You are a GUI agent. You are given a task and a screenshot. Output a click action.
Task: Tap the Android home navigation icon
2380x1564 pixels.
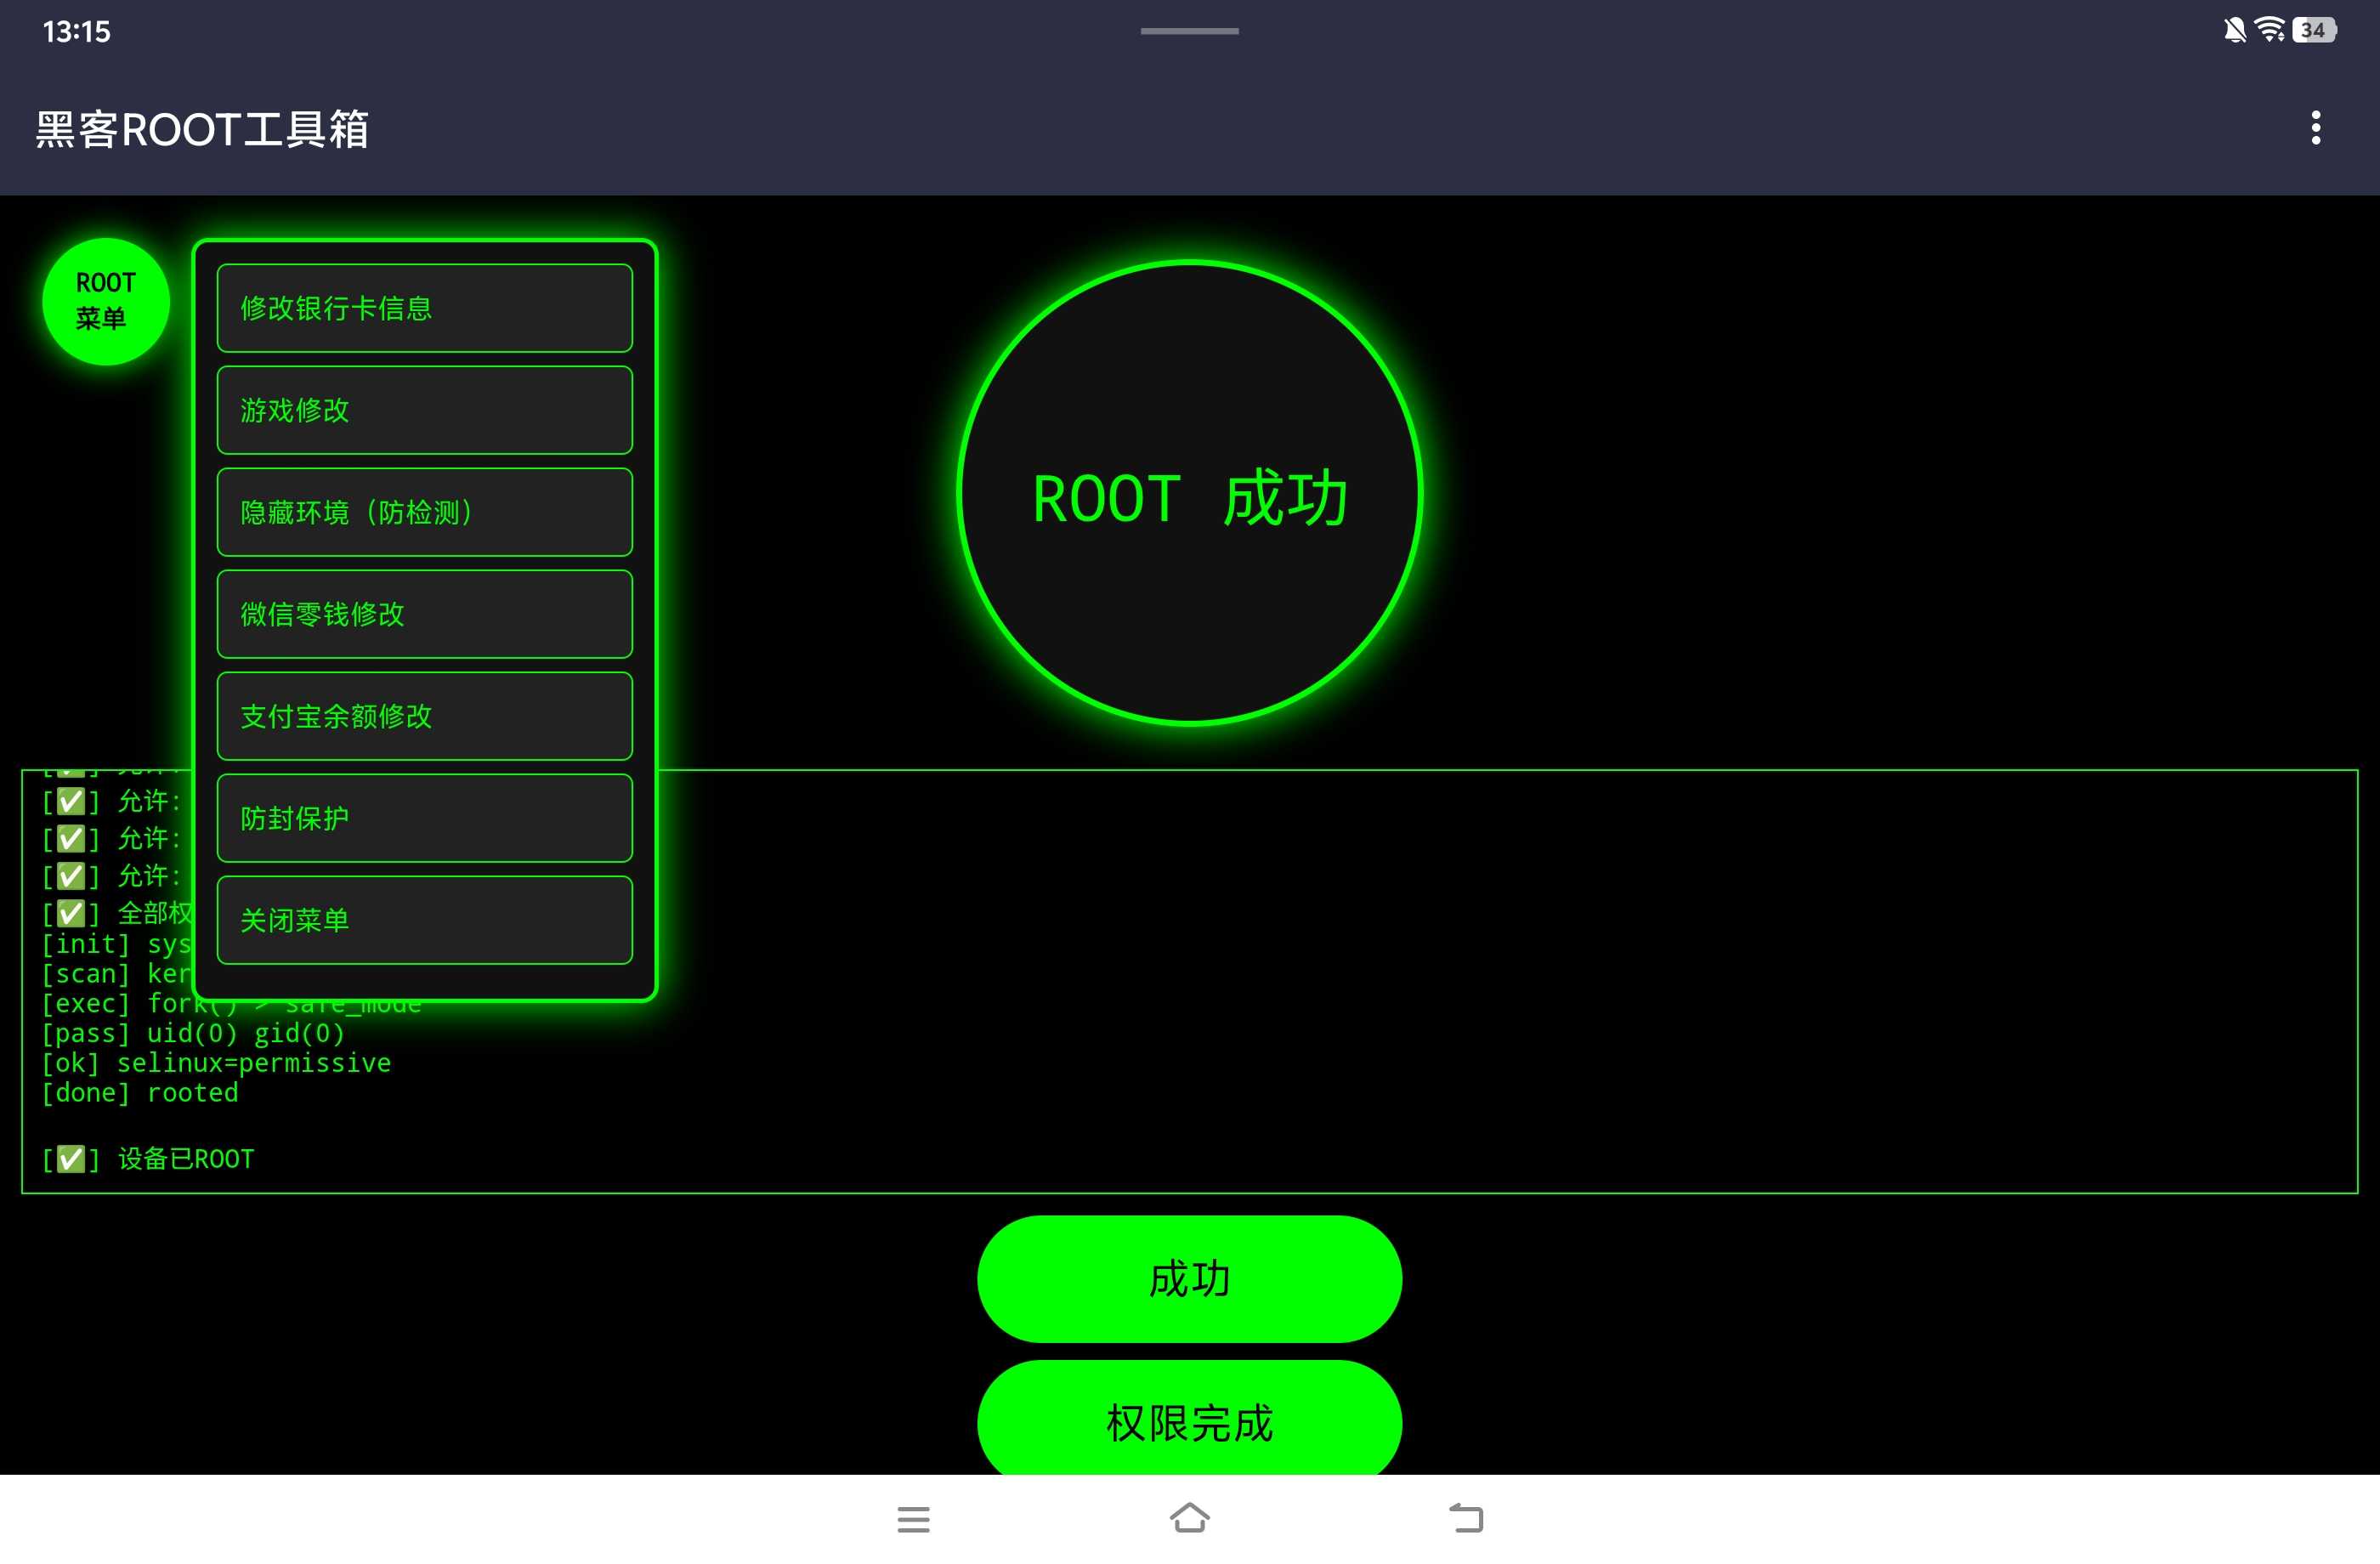(1189, 1518)
